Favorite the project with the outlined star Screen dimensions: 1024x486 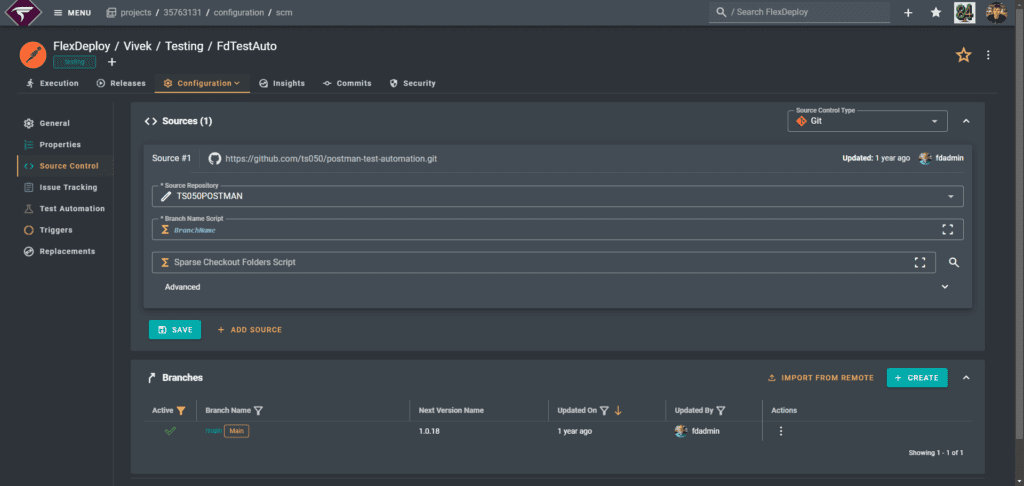coord(963,55)
